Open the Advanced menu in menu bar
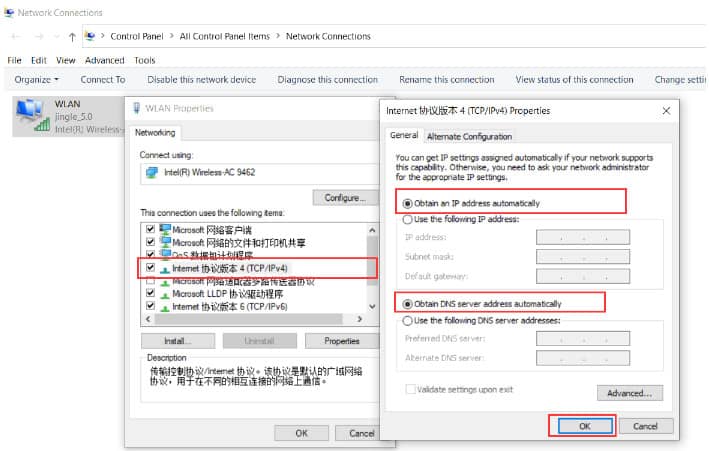709x451 pixels. (x=104, y=60)
